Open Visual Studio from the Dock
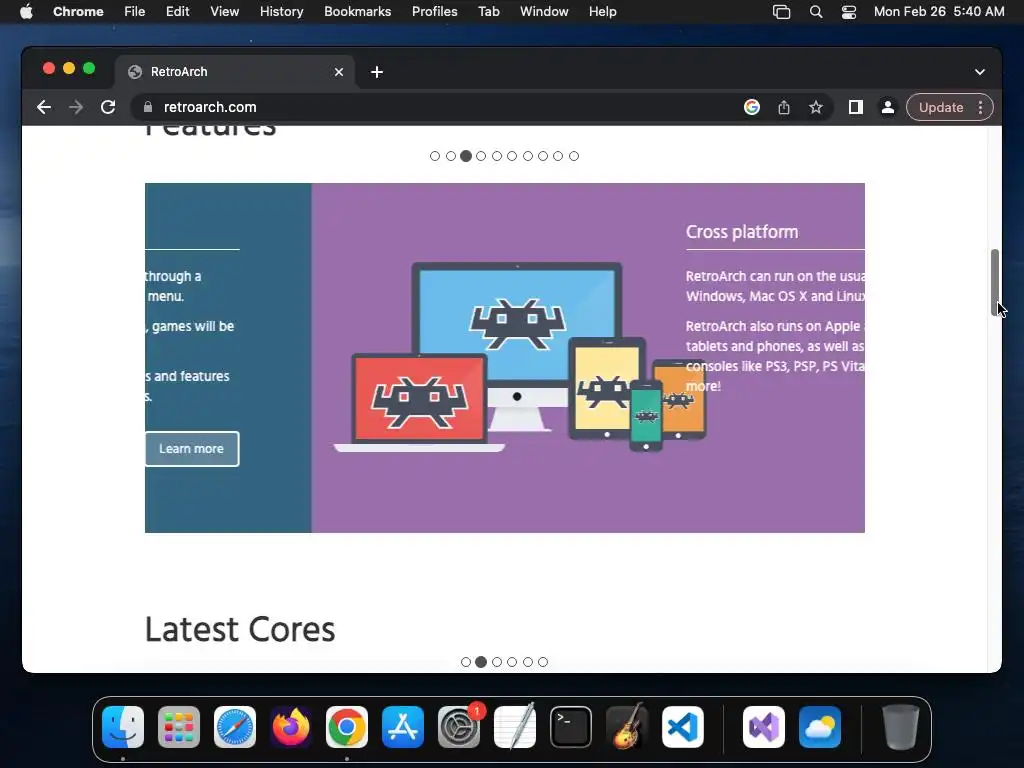The width and height of the screenshot is (1024, 768). 764,727
